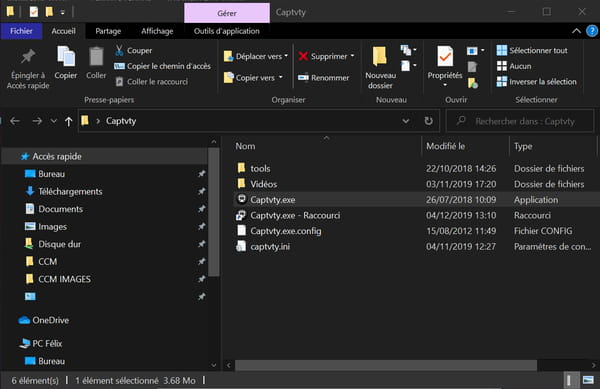This screenshot has height=389, width=600.
Task: Click the Coller clipboard icon
Action: pyautogui.click(x=96, y=57)
